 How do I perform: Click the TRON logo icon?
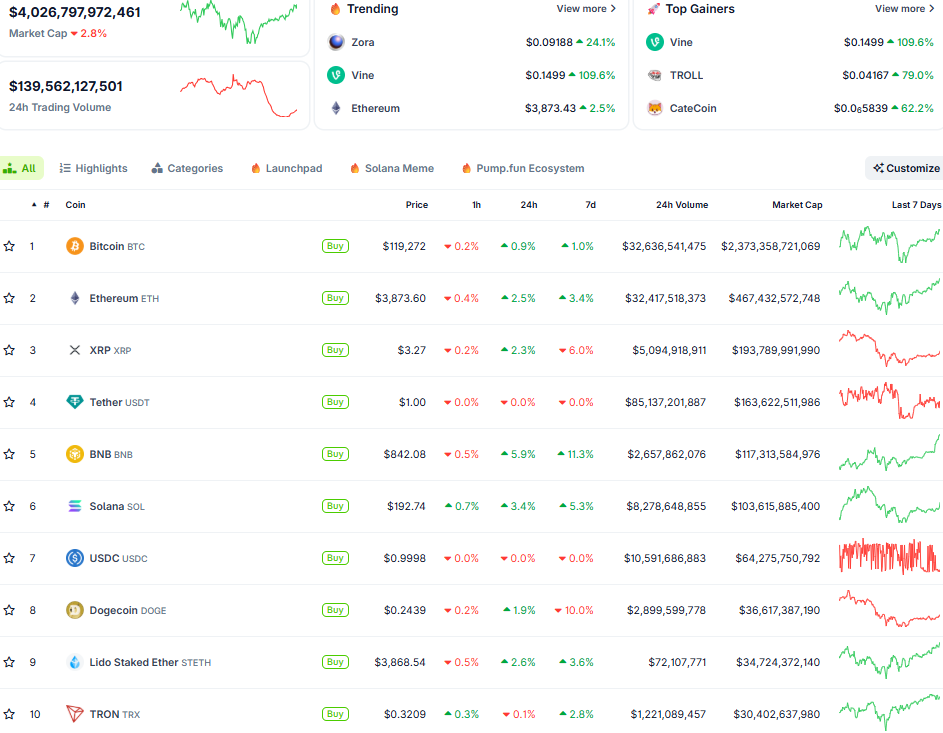(75, 714)
